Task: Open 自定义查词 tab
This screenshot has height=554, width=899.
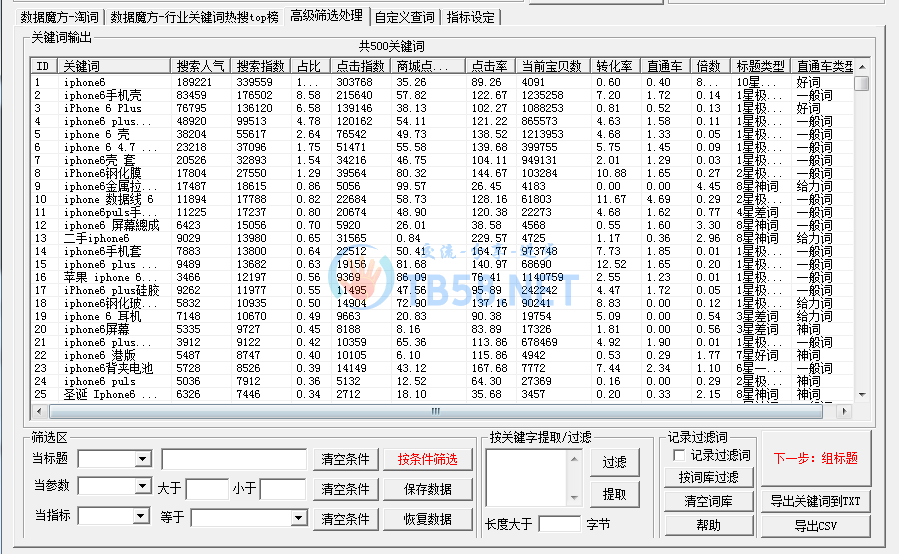Action: click(405, 17)
